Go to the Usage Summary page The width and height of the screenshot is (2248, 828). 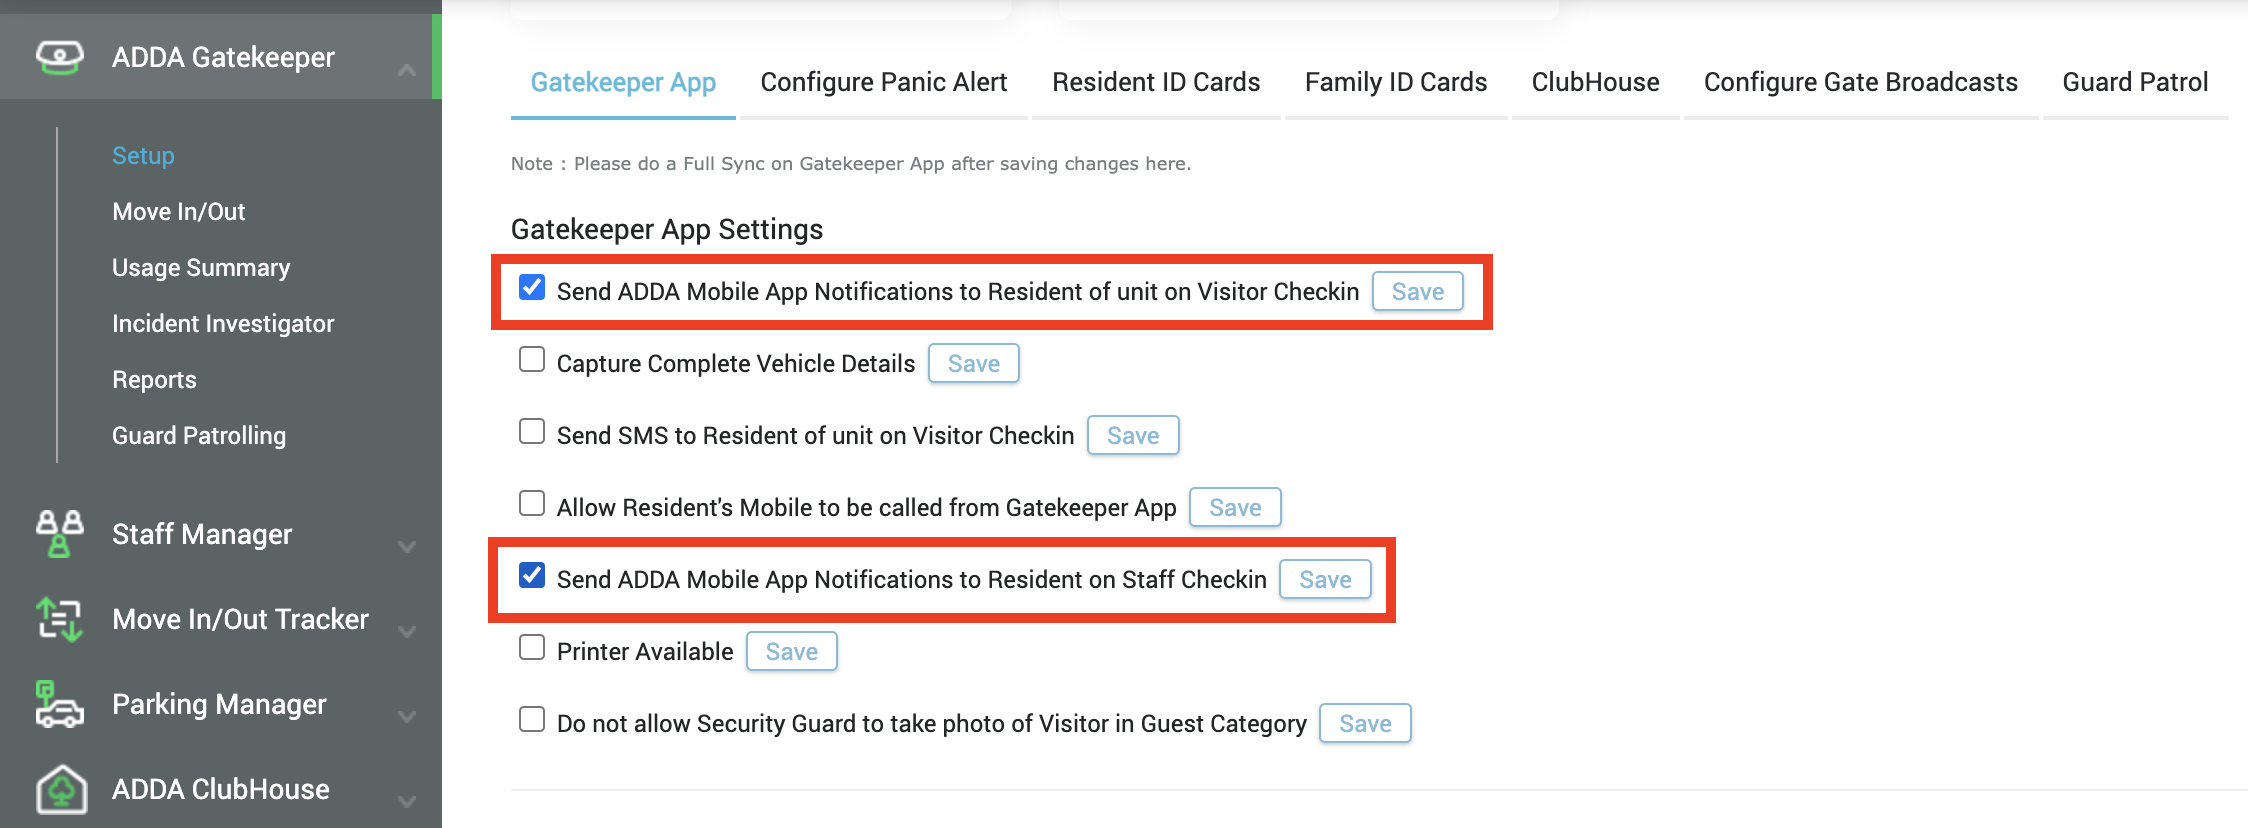(x=200, y=267)
